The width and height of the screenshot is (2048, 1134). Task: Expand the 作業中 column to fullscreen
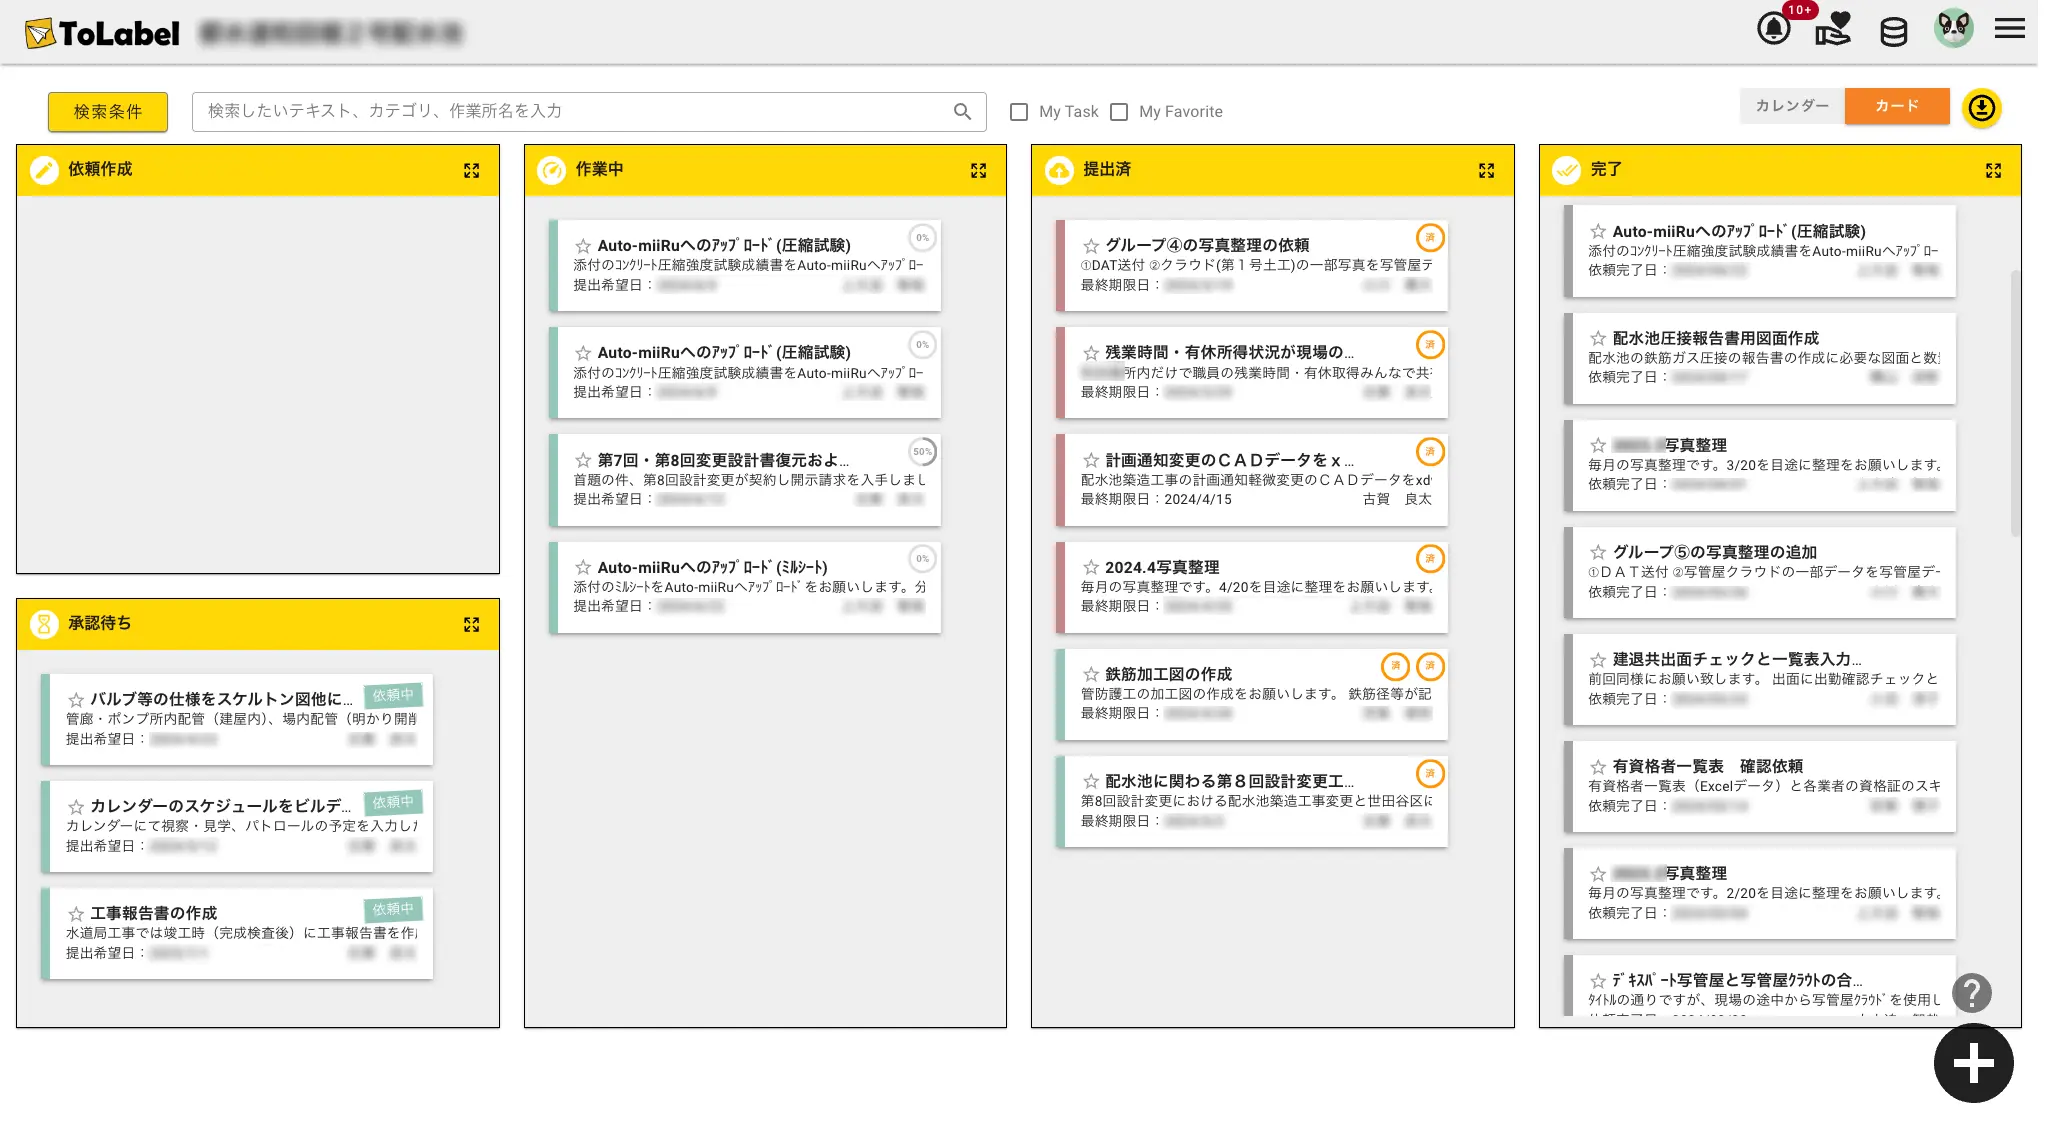tap(980, 170)
